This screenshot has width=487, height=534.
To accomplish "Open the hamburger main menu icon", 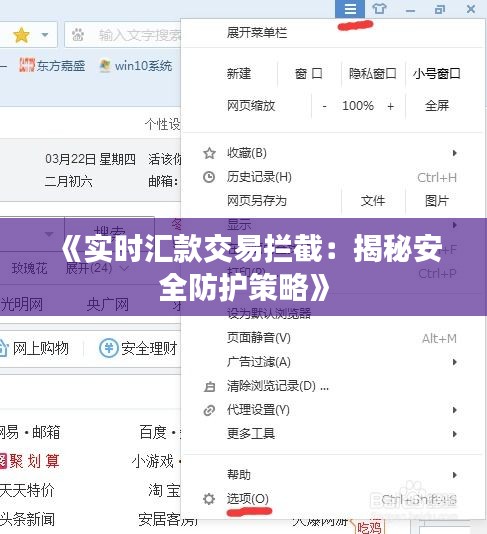I will tap(350, 9).
